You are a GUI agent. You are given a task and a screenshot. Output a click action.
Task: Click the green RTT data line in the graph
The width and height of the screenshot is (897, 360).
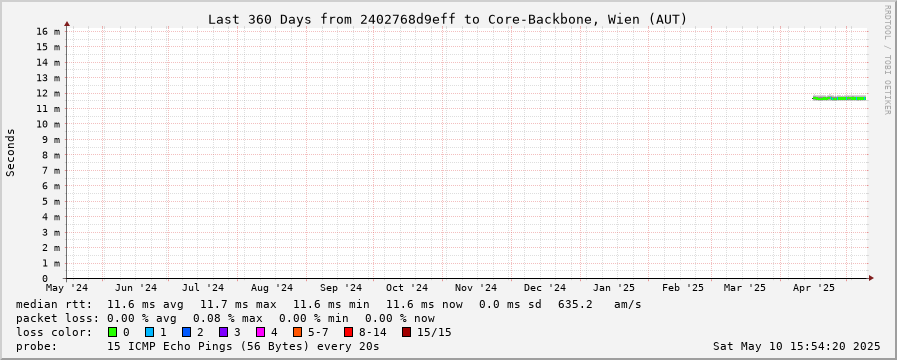pyautogui.click(x=839, y=98)
